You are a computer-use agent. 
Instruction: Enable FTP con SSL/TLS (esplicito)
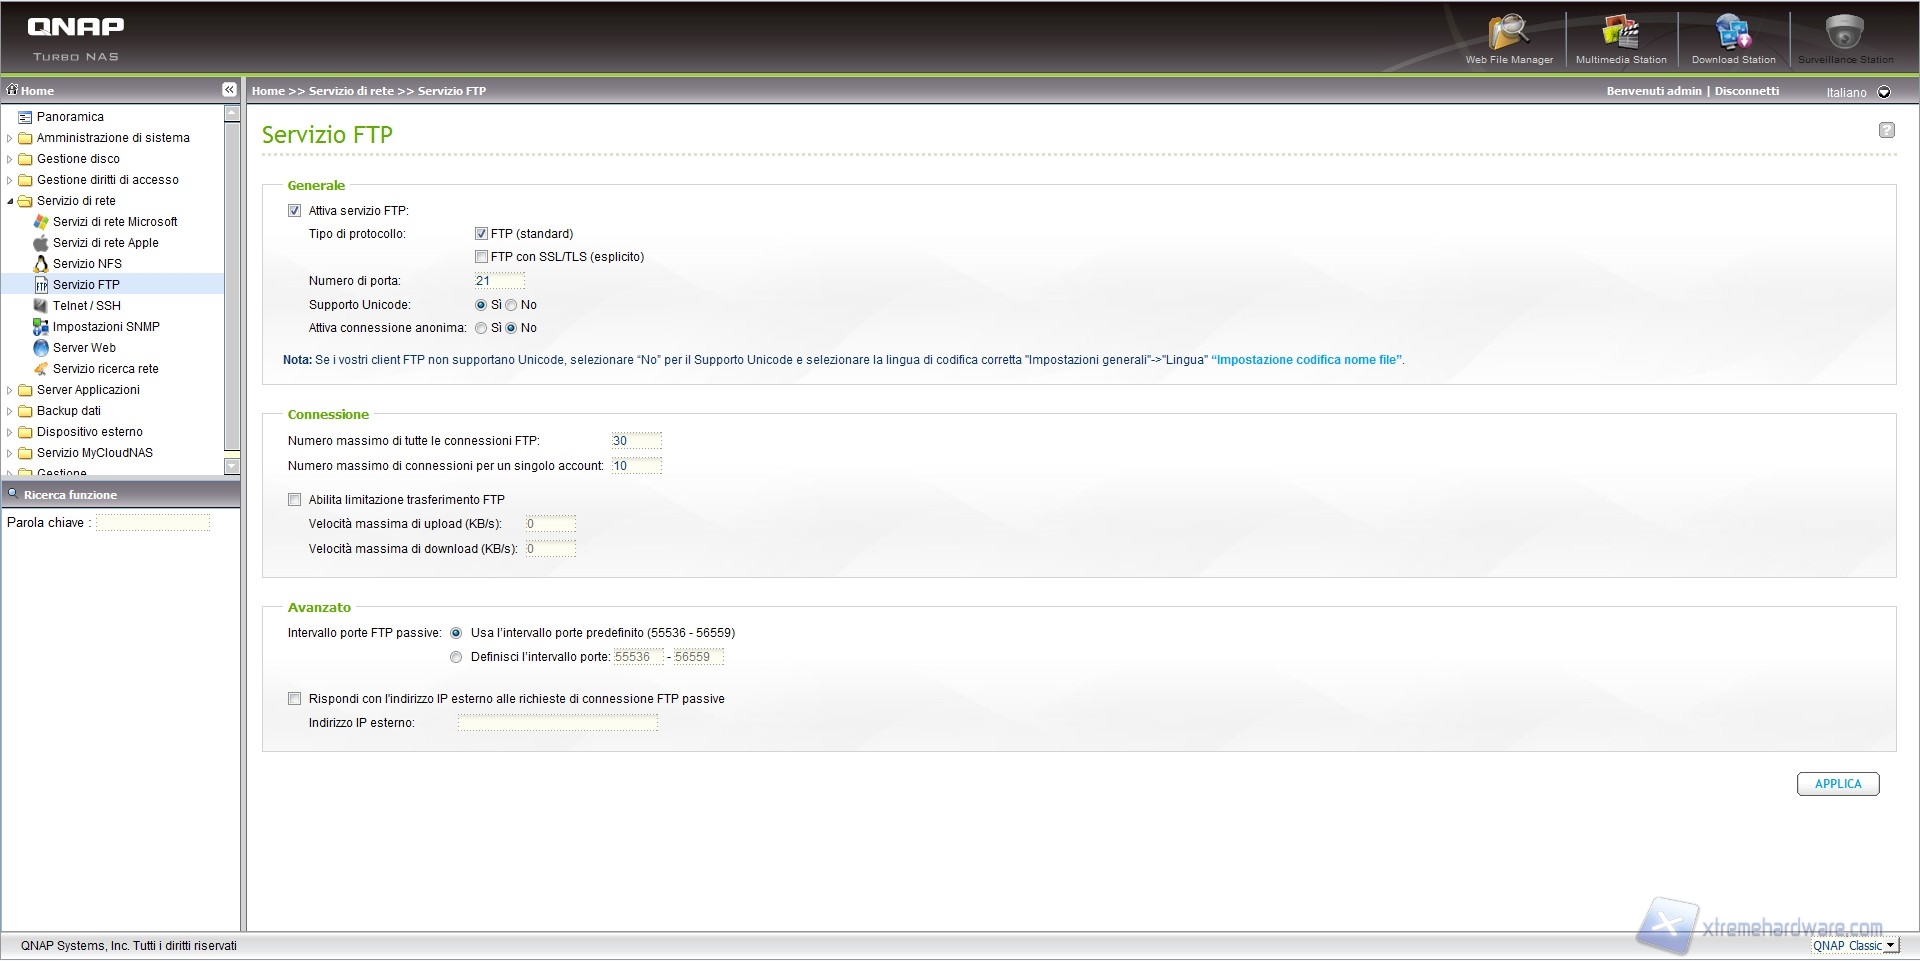[481, 257]
